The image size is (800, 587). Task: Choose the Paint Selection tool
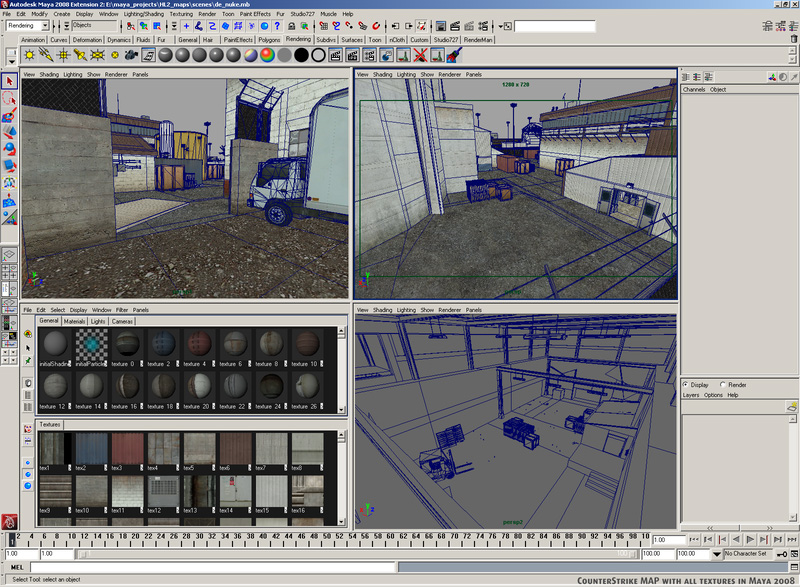tap(9, 115)
